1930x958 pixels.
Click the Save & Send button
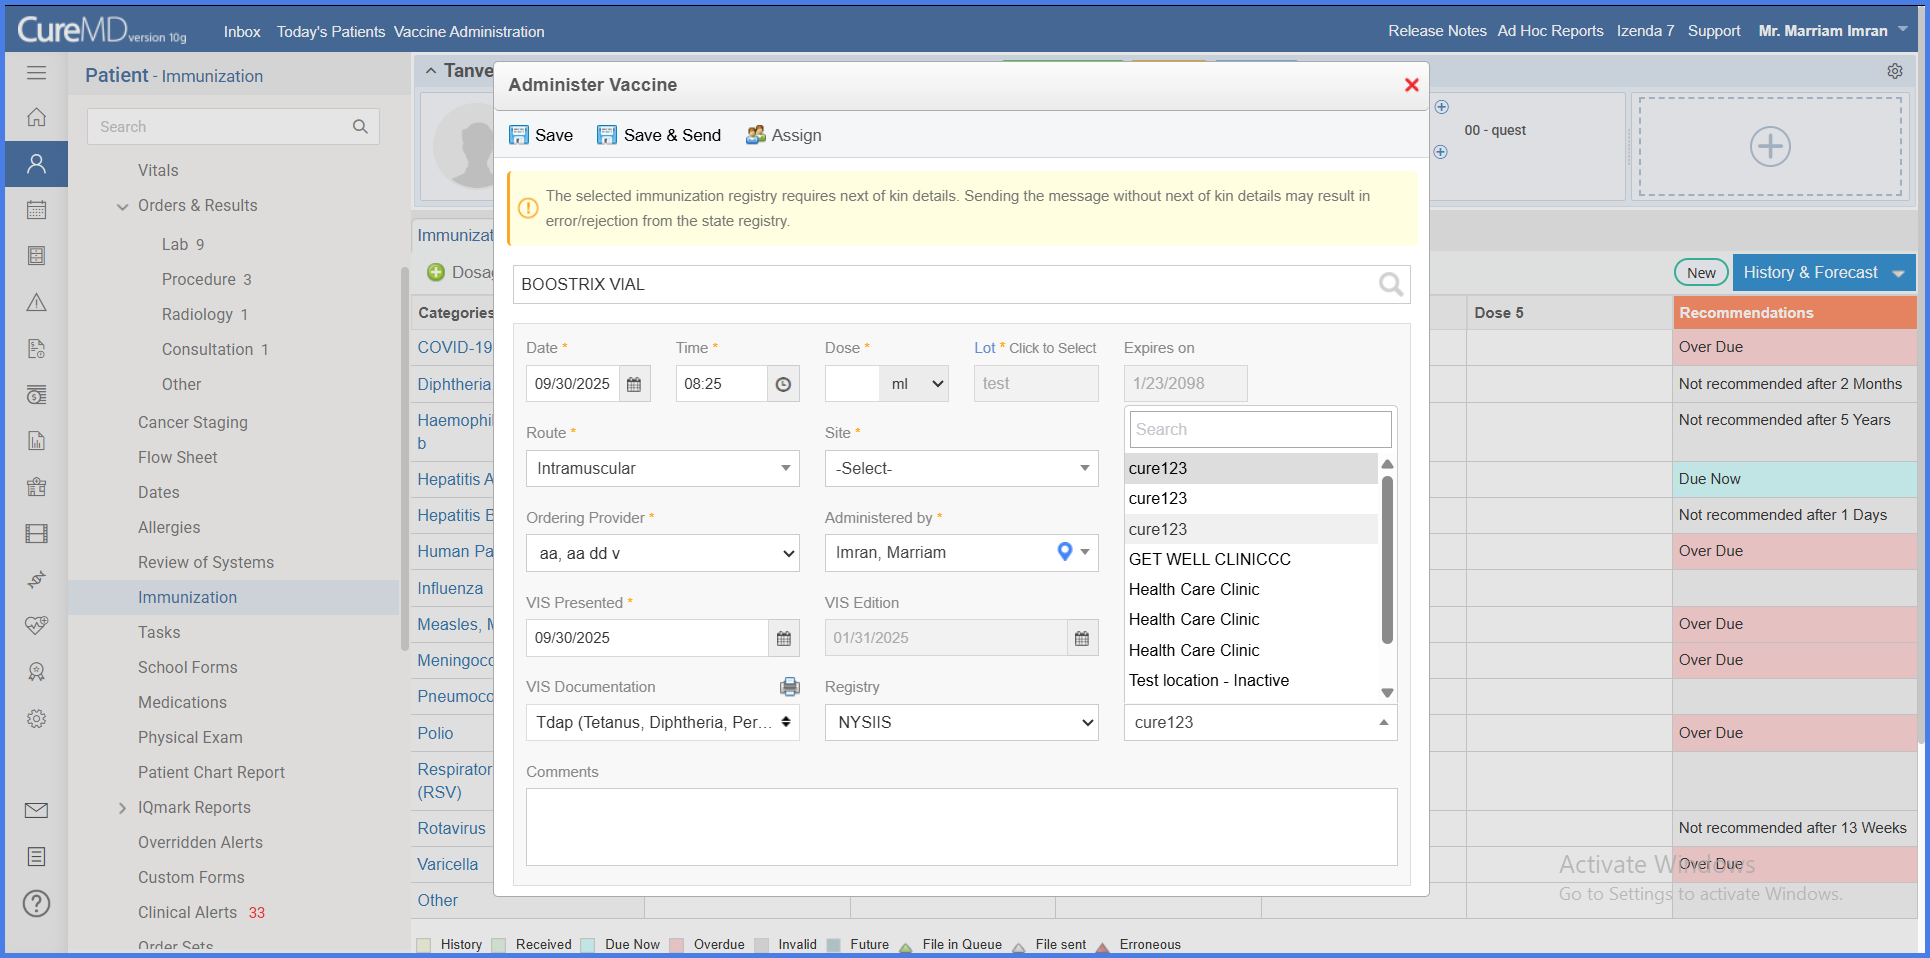[659, 135]
